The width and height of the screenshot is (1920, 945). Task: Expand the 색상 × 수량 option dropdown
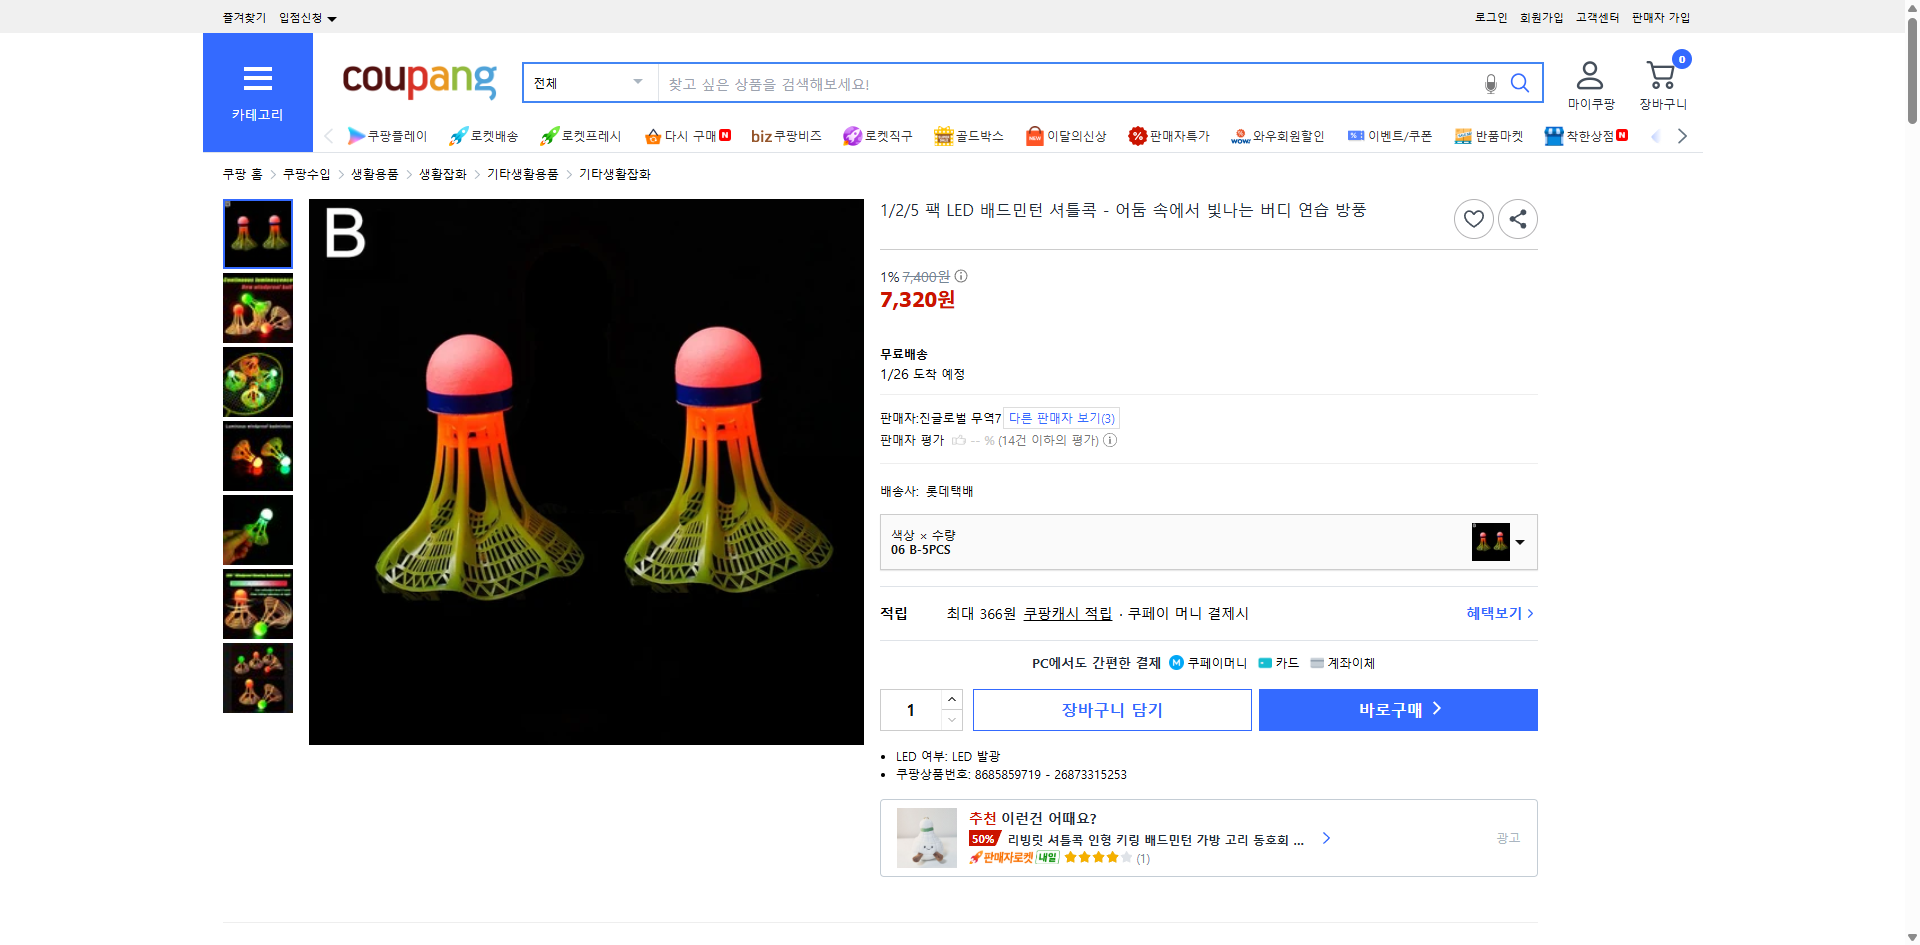click(1519, 542)
